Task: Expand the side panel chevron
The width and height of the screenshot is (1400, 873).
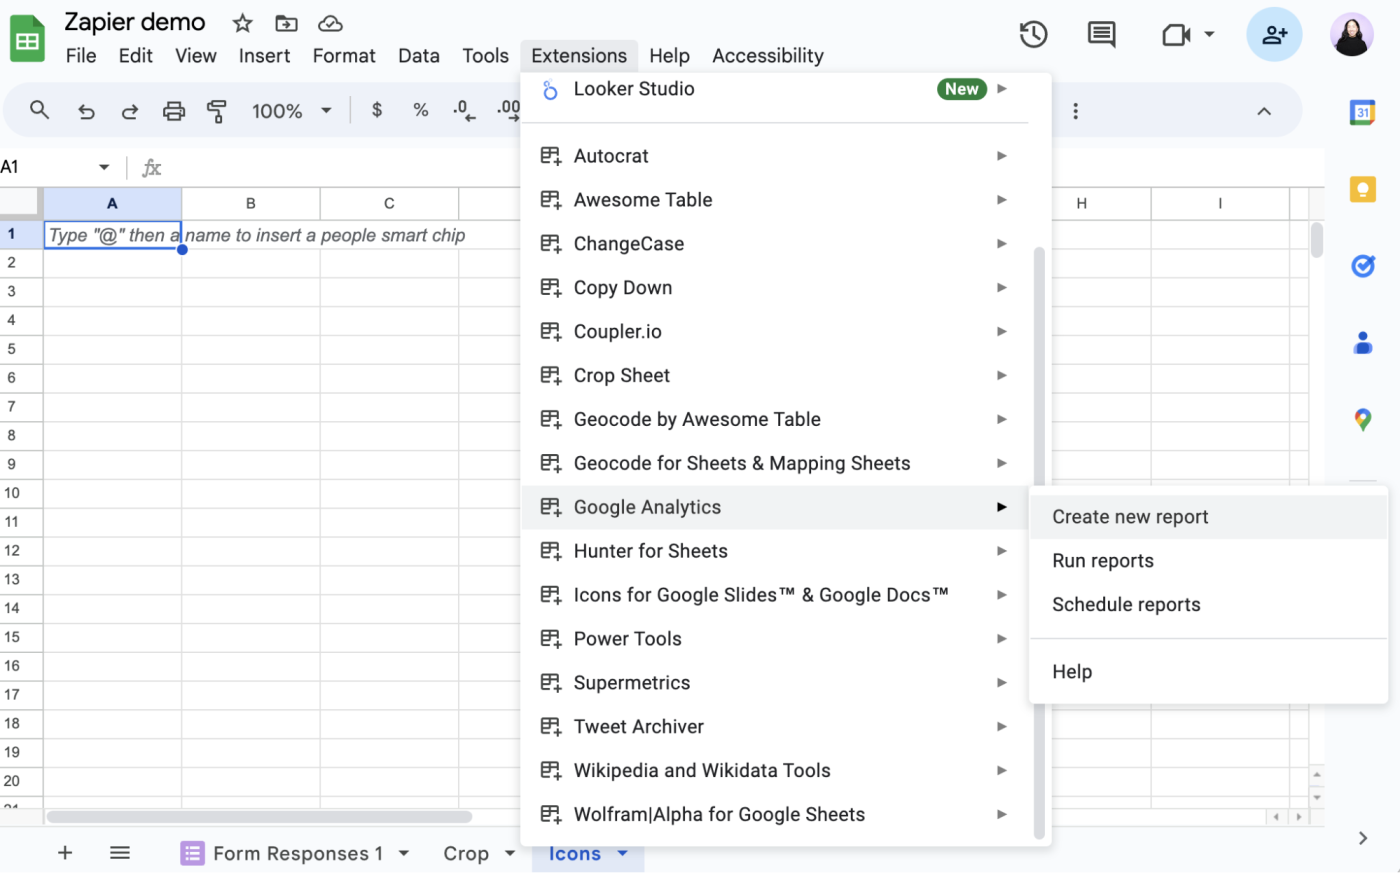Action: 1362,838
